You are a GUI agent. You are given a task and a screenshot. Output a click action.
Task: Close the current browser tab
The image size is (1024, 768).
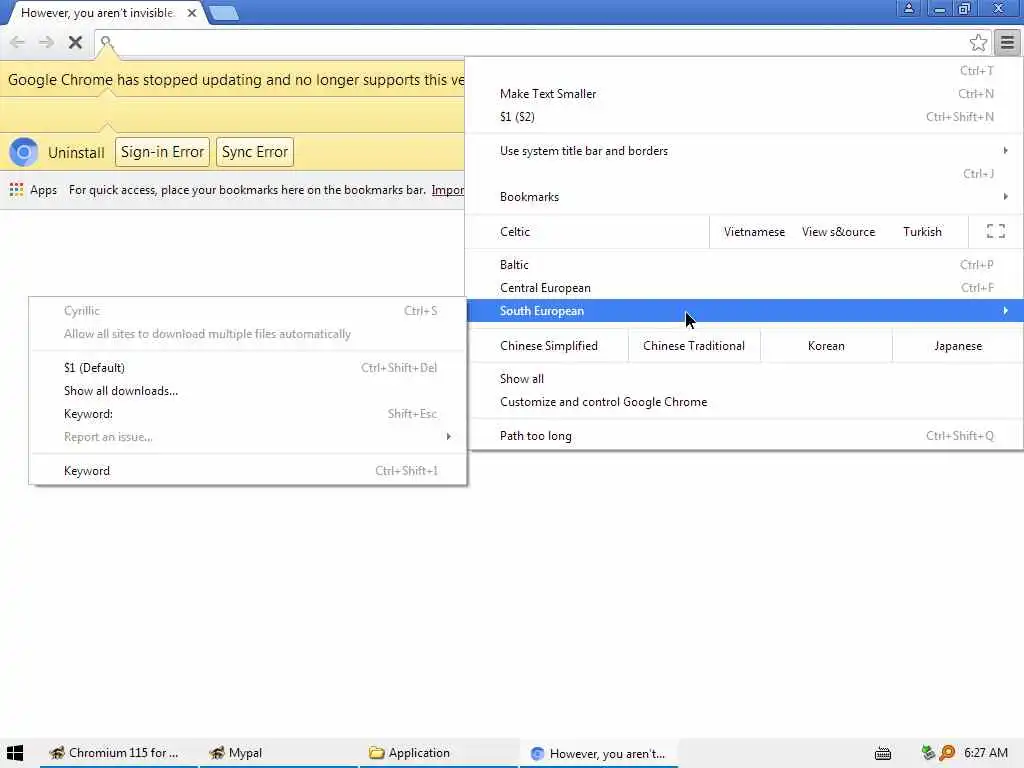click(x=191, y=13)
